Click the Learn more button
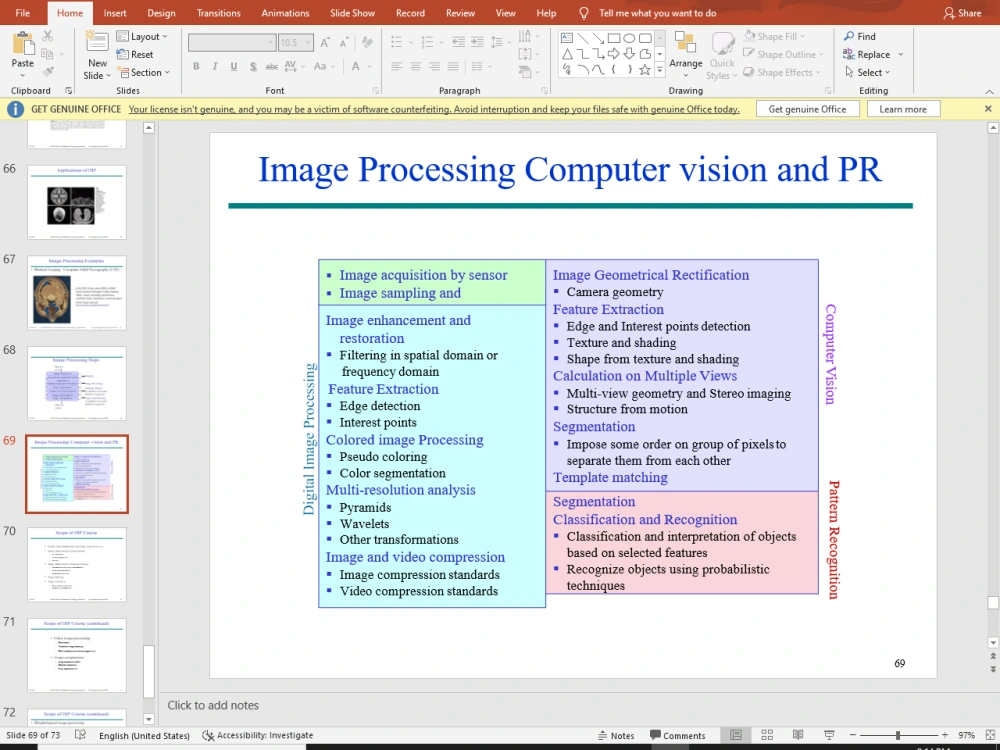Screen dimensions: 1000x750 903,109
